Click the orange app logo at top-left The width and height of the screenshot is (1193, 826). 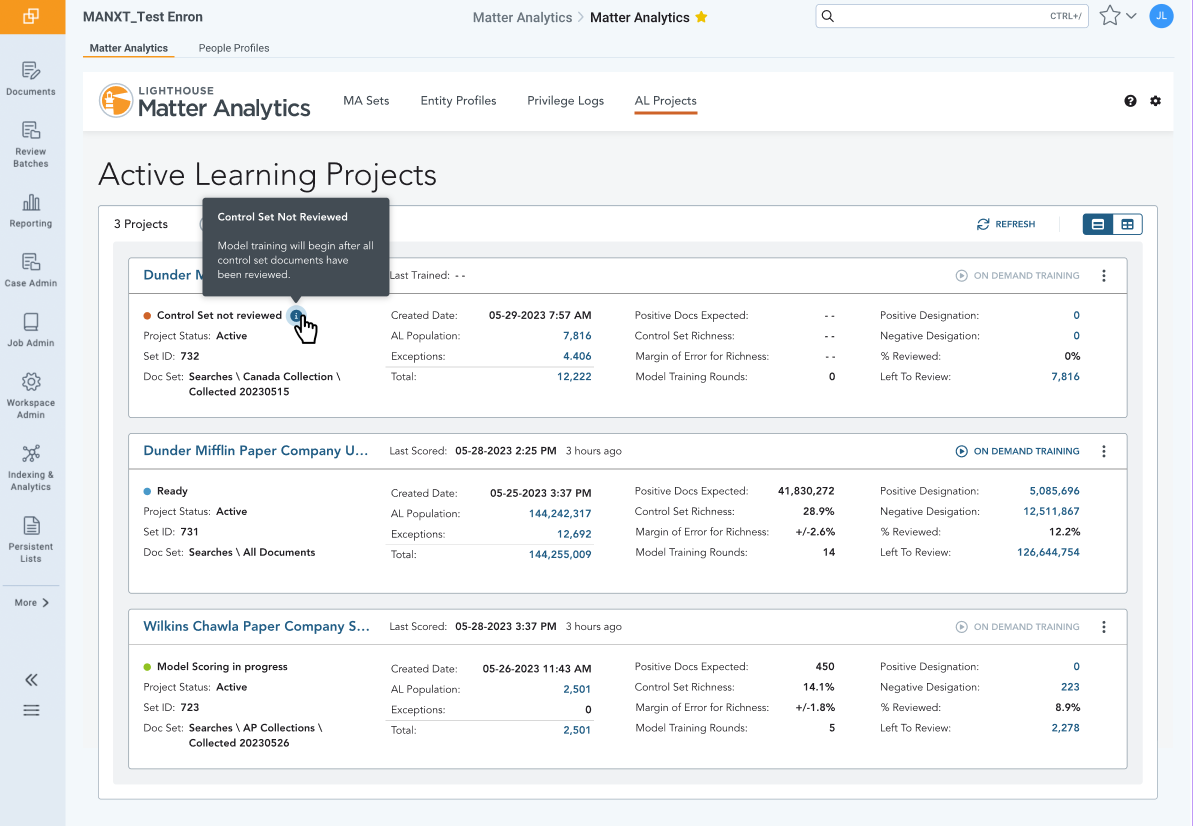32,17
